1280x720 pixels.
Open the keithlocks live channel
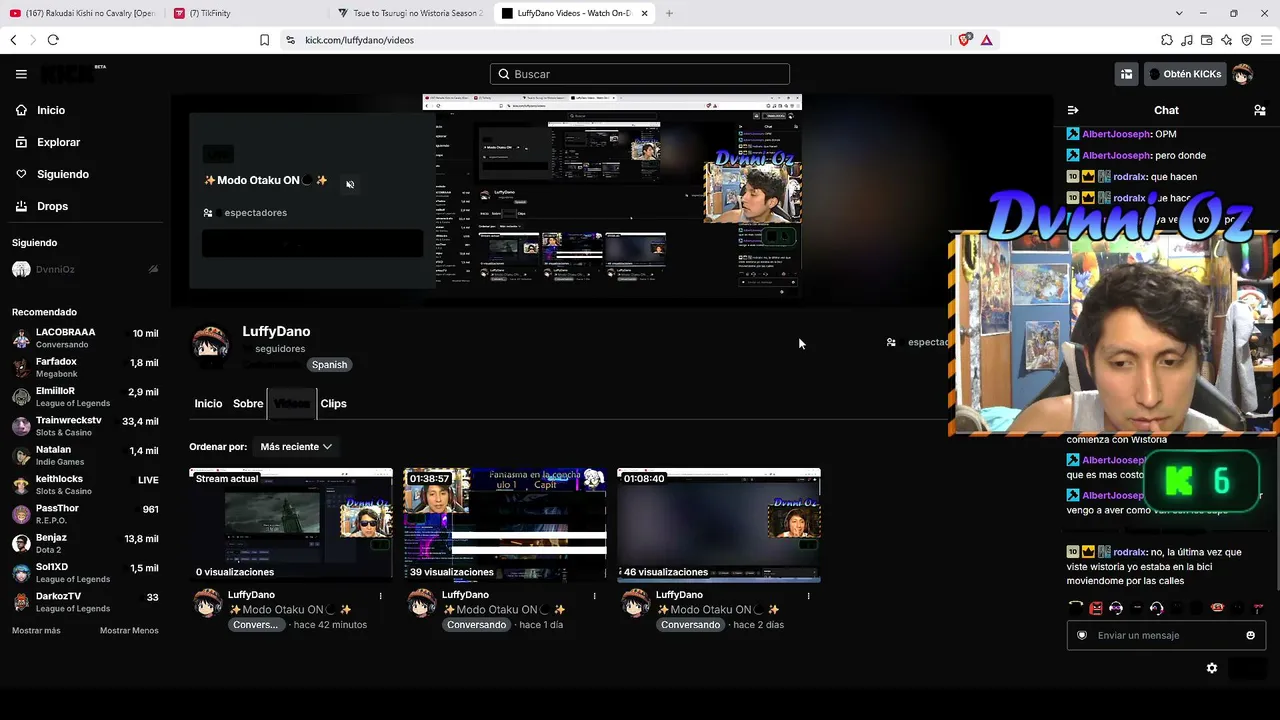(85, 485)
